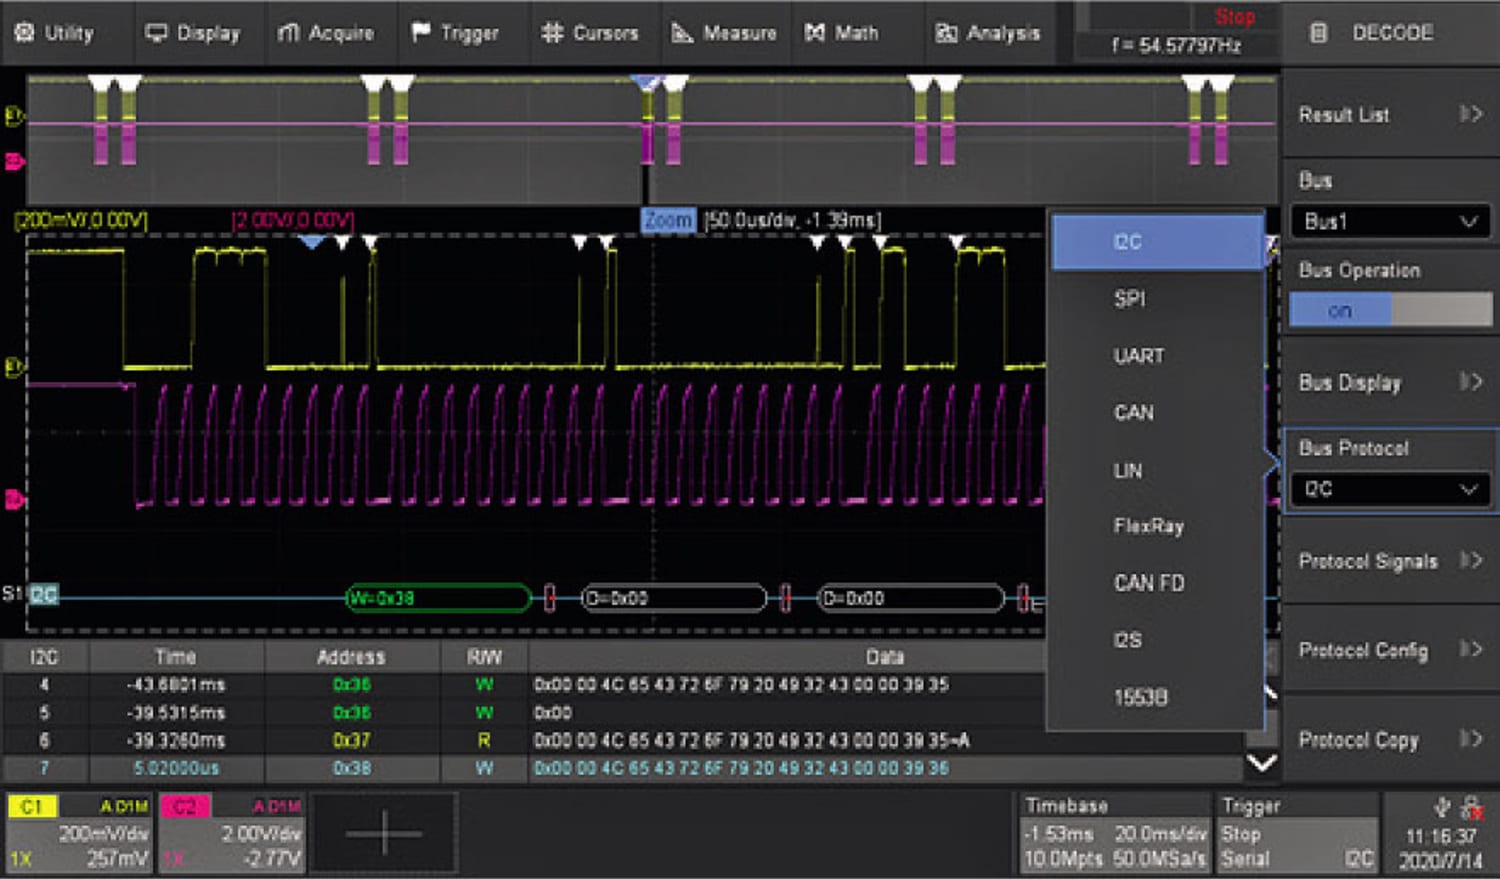Click the Analysis icon
The width and height of the screenshot is (1500, 879).
[945, 32]
